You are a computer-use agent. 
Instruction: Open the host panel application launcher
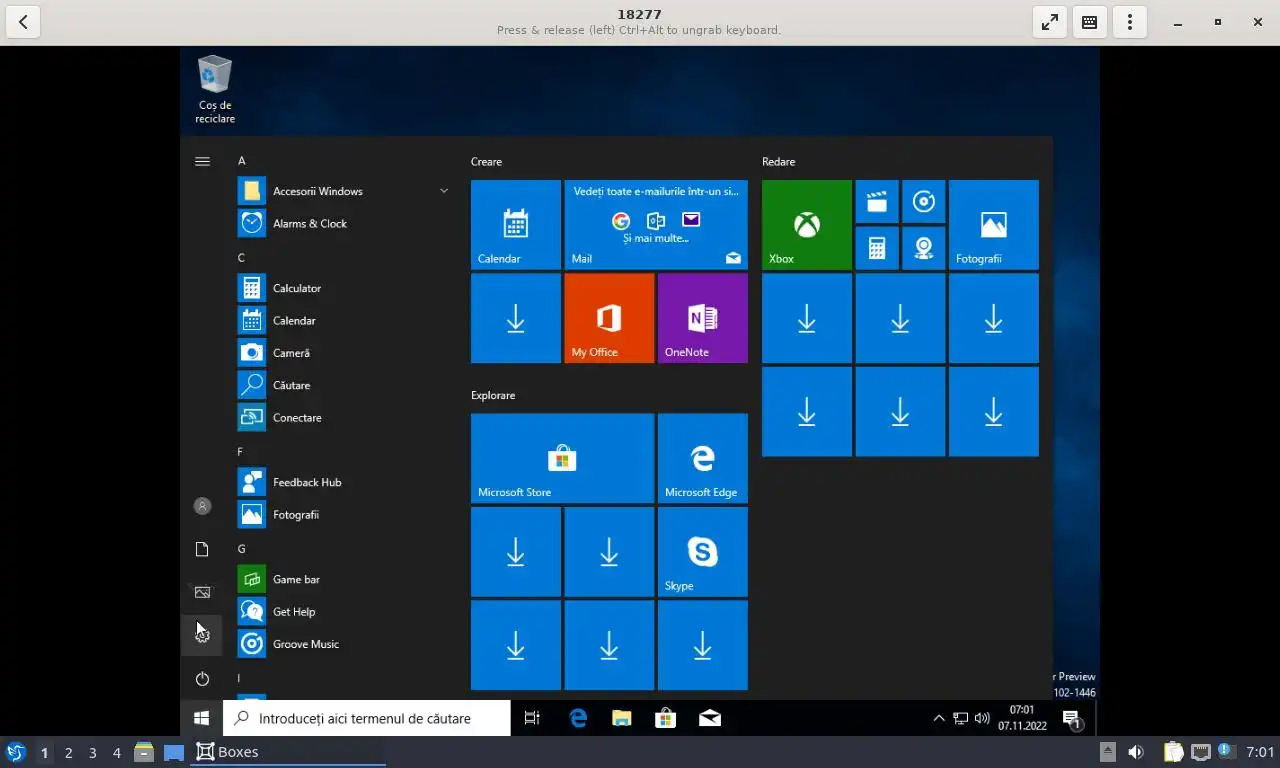coord(15,752)
